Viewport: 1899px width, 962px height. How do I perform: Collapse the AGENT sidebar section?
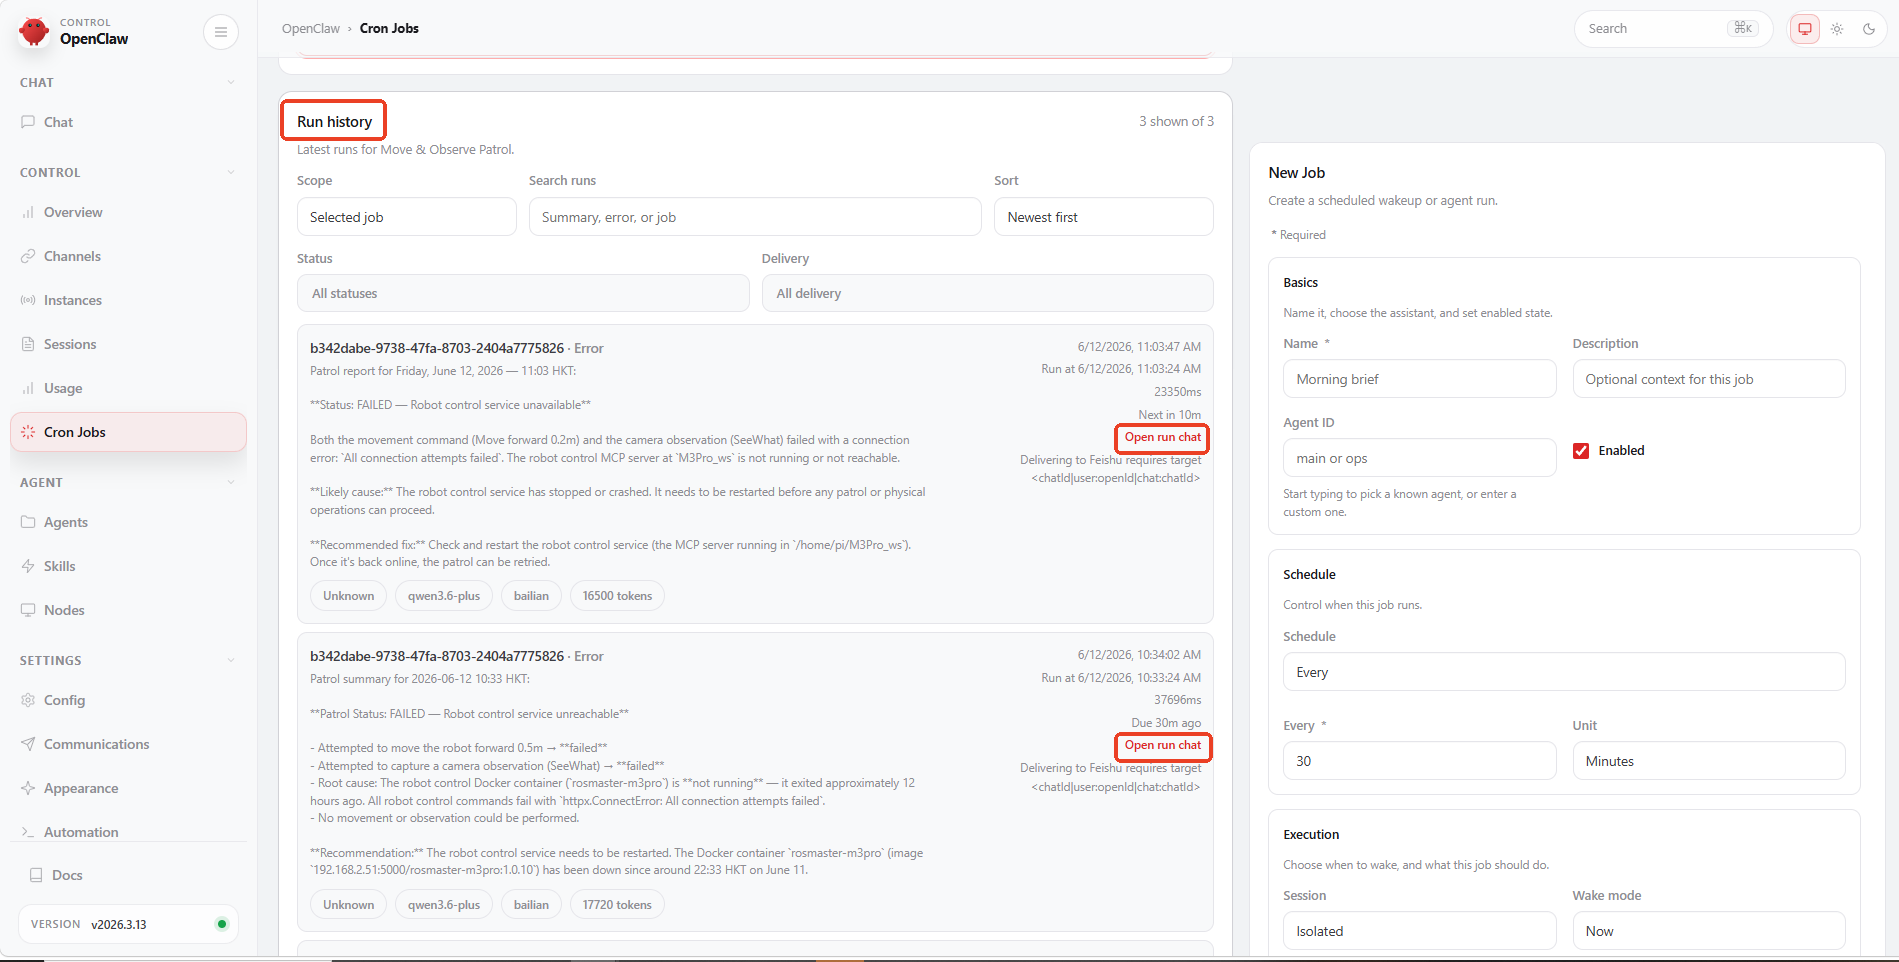[128, 483]
